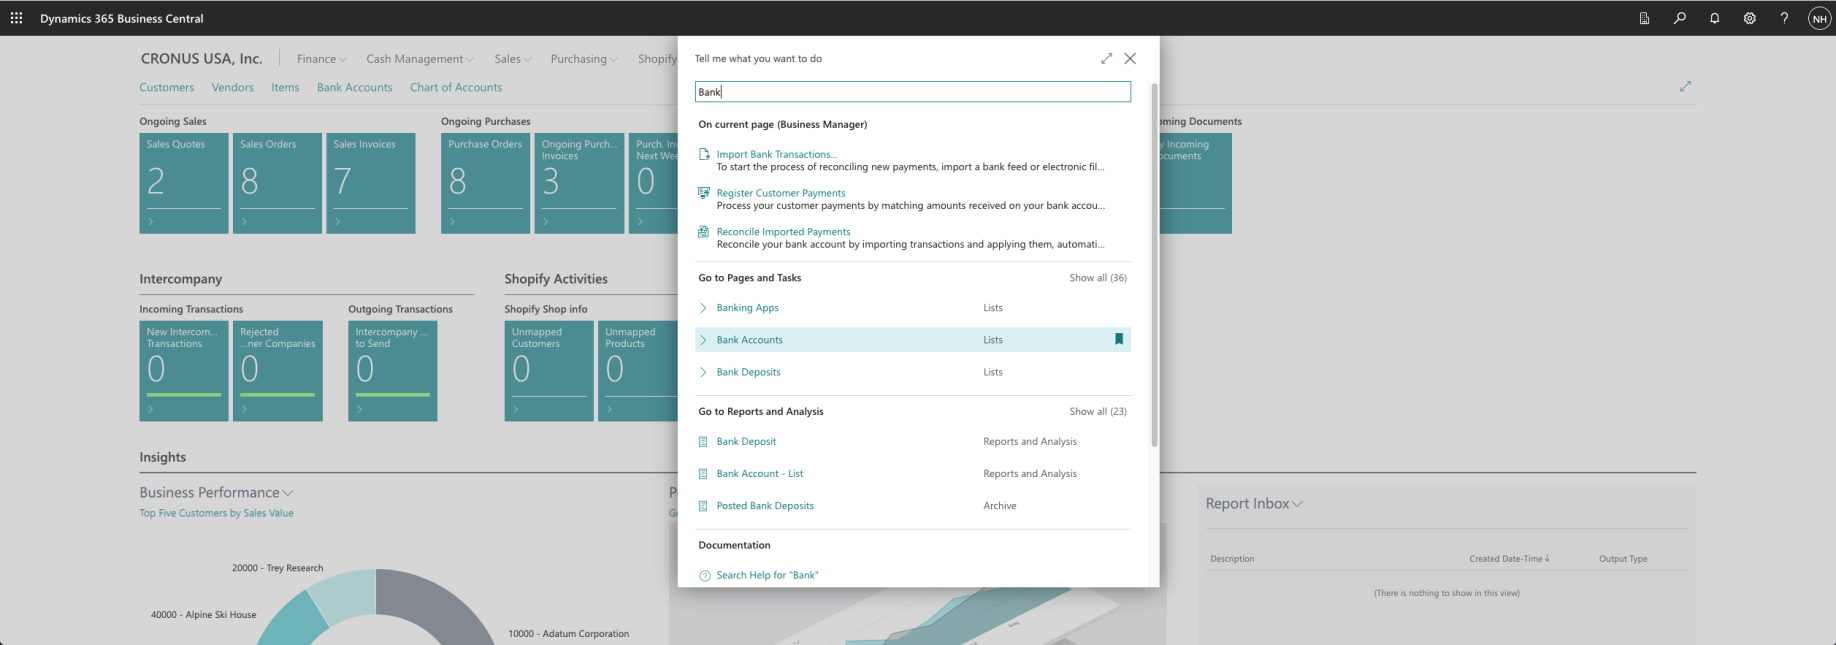Open Bank Accounts in the navigation bar
This screenshot has height=645, width=1836.
pyautogui.click(x=355, y=87)
